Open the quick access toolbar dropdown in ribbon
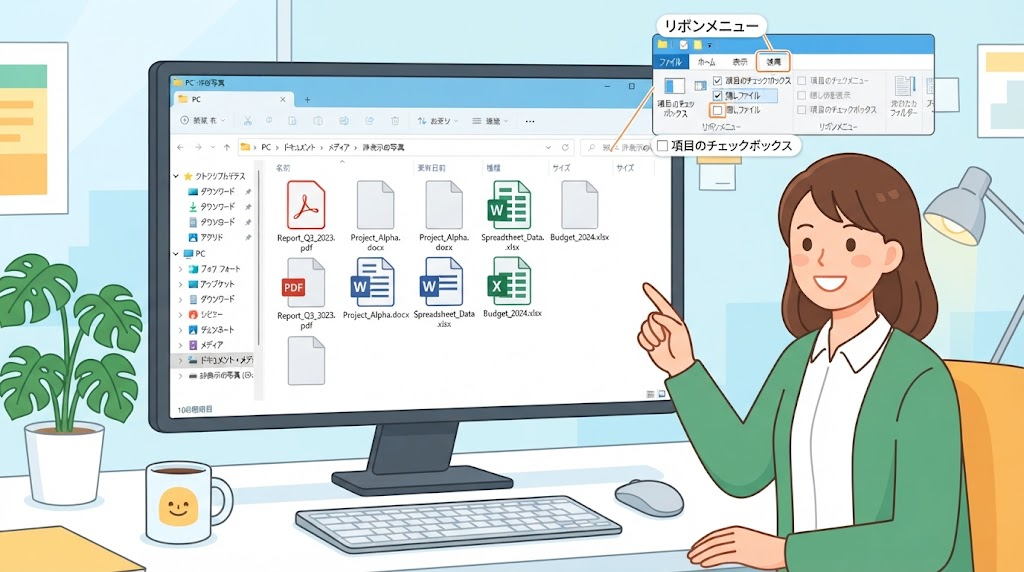 click(x=709, y=46)
